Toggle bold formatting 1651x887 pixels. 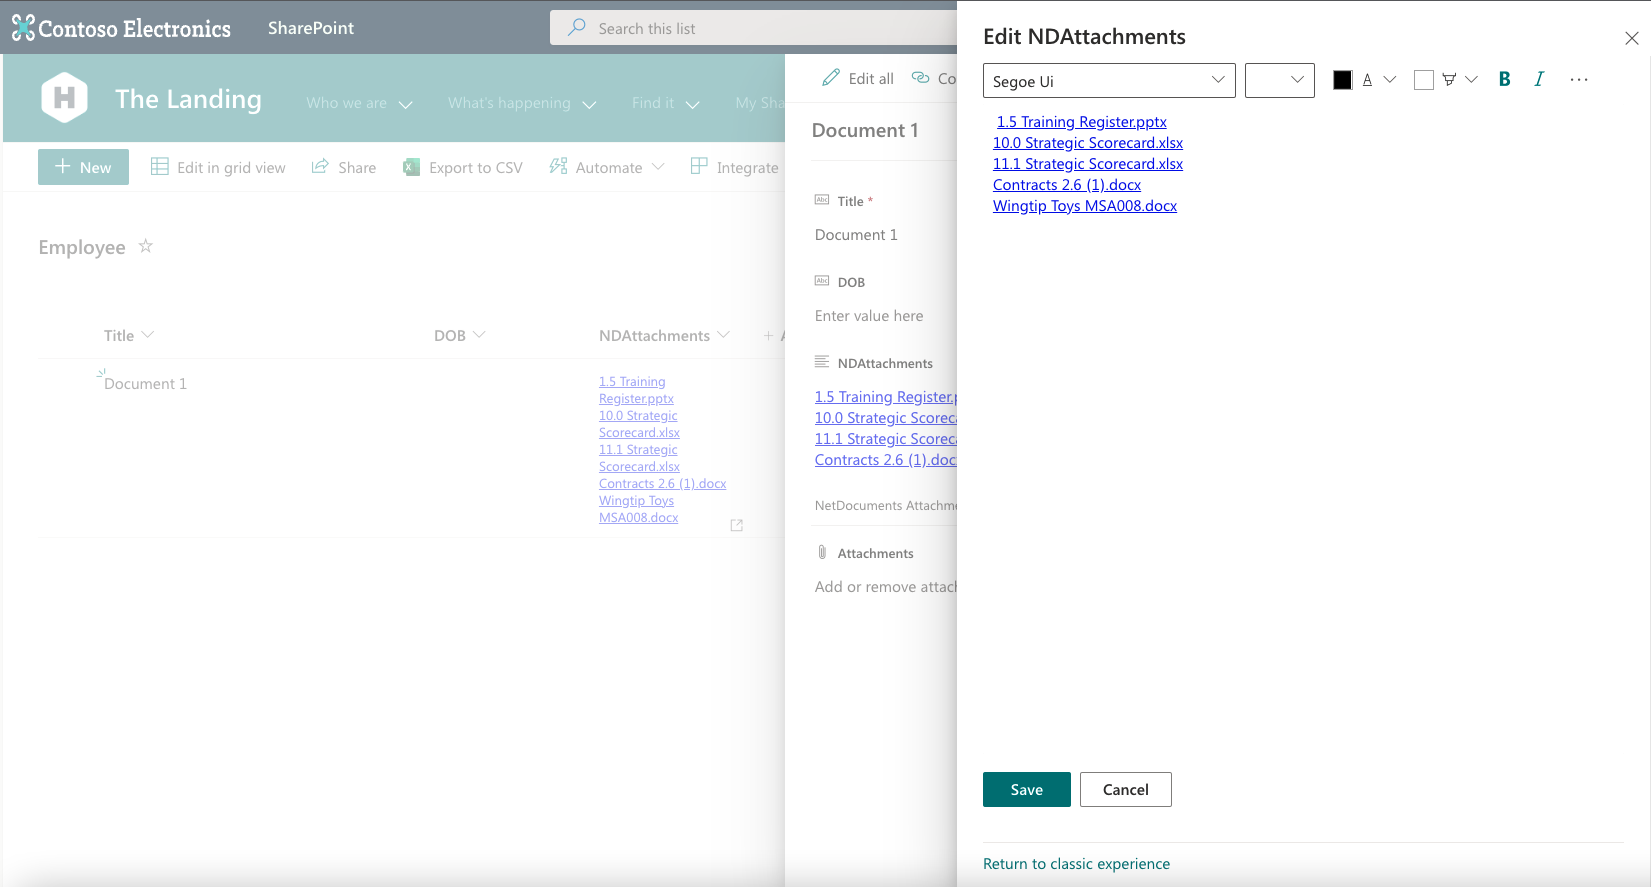tap(1504, 79)
